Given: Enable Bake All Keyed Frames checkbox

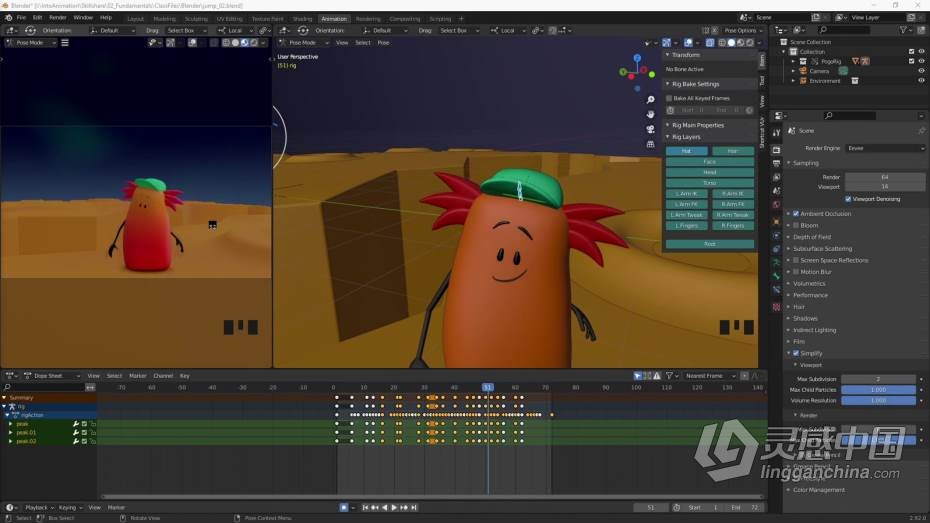Looking at the screenshot, I should click(x=670, y=98).
